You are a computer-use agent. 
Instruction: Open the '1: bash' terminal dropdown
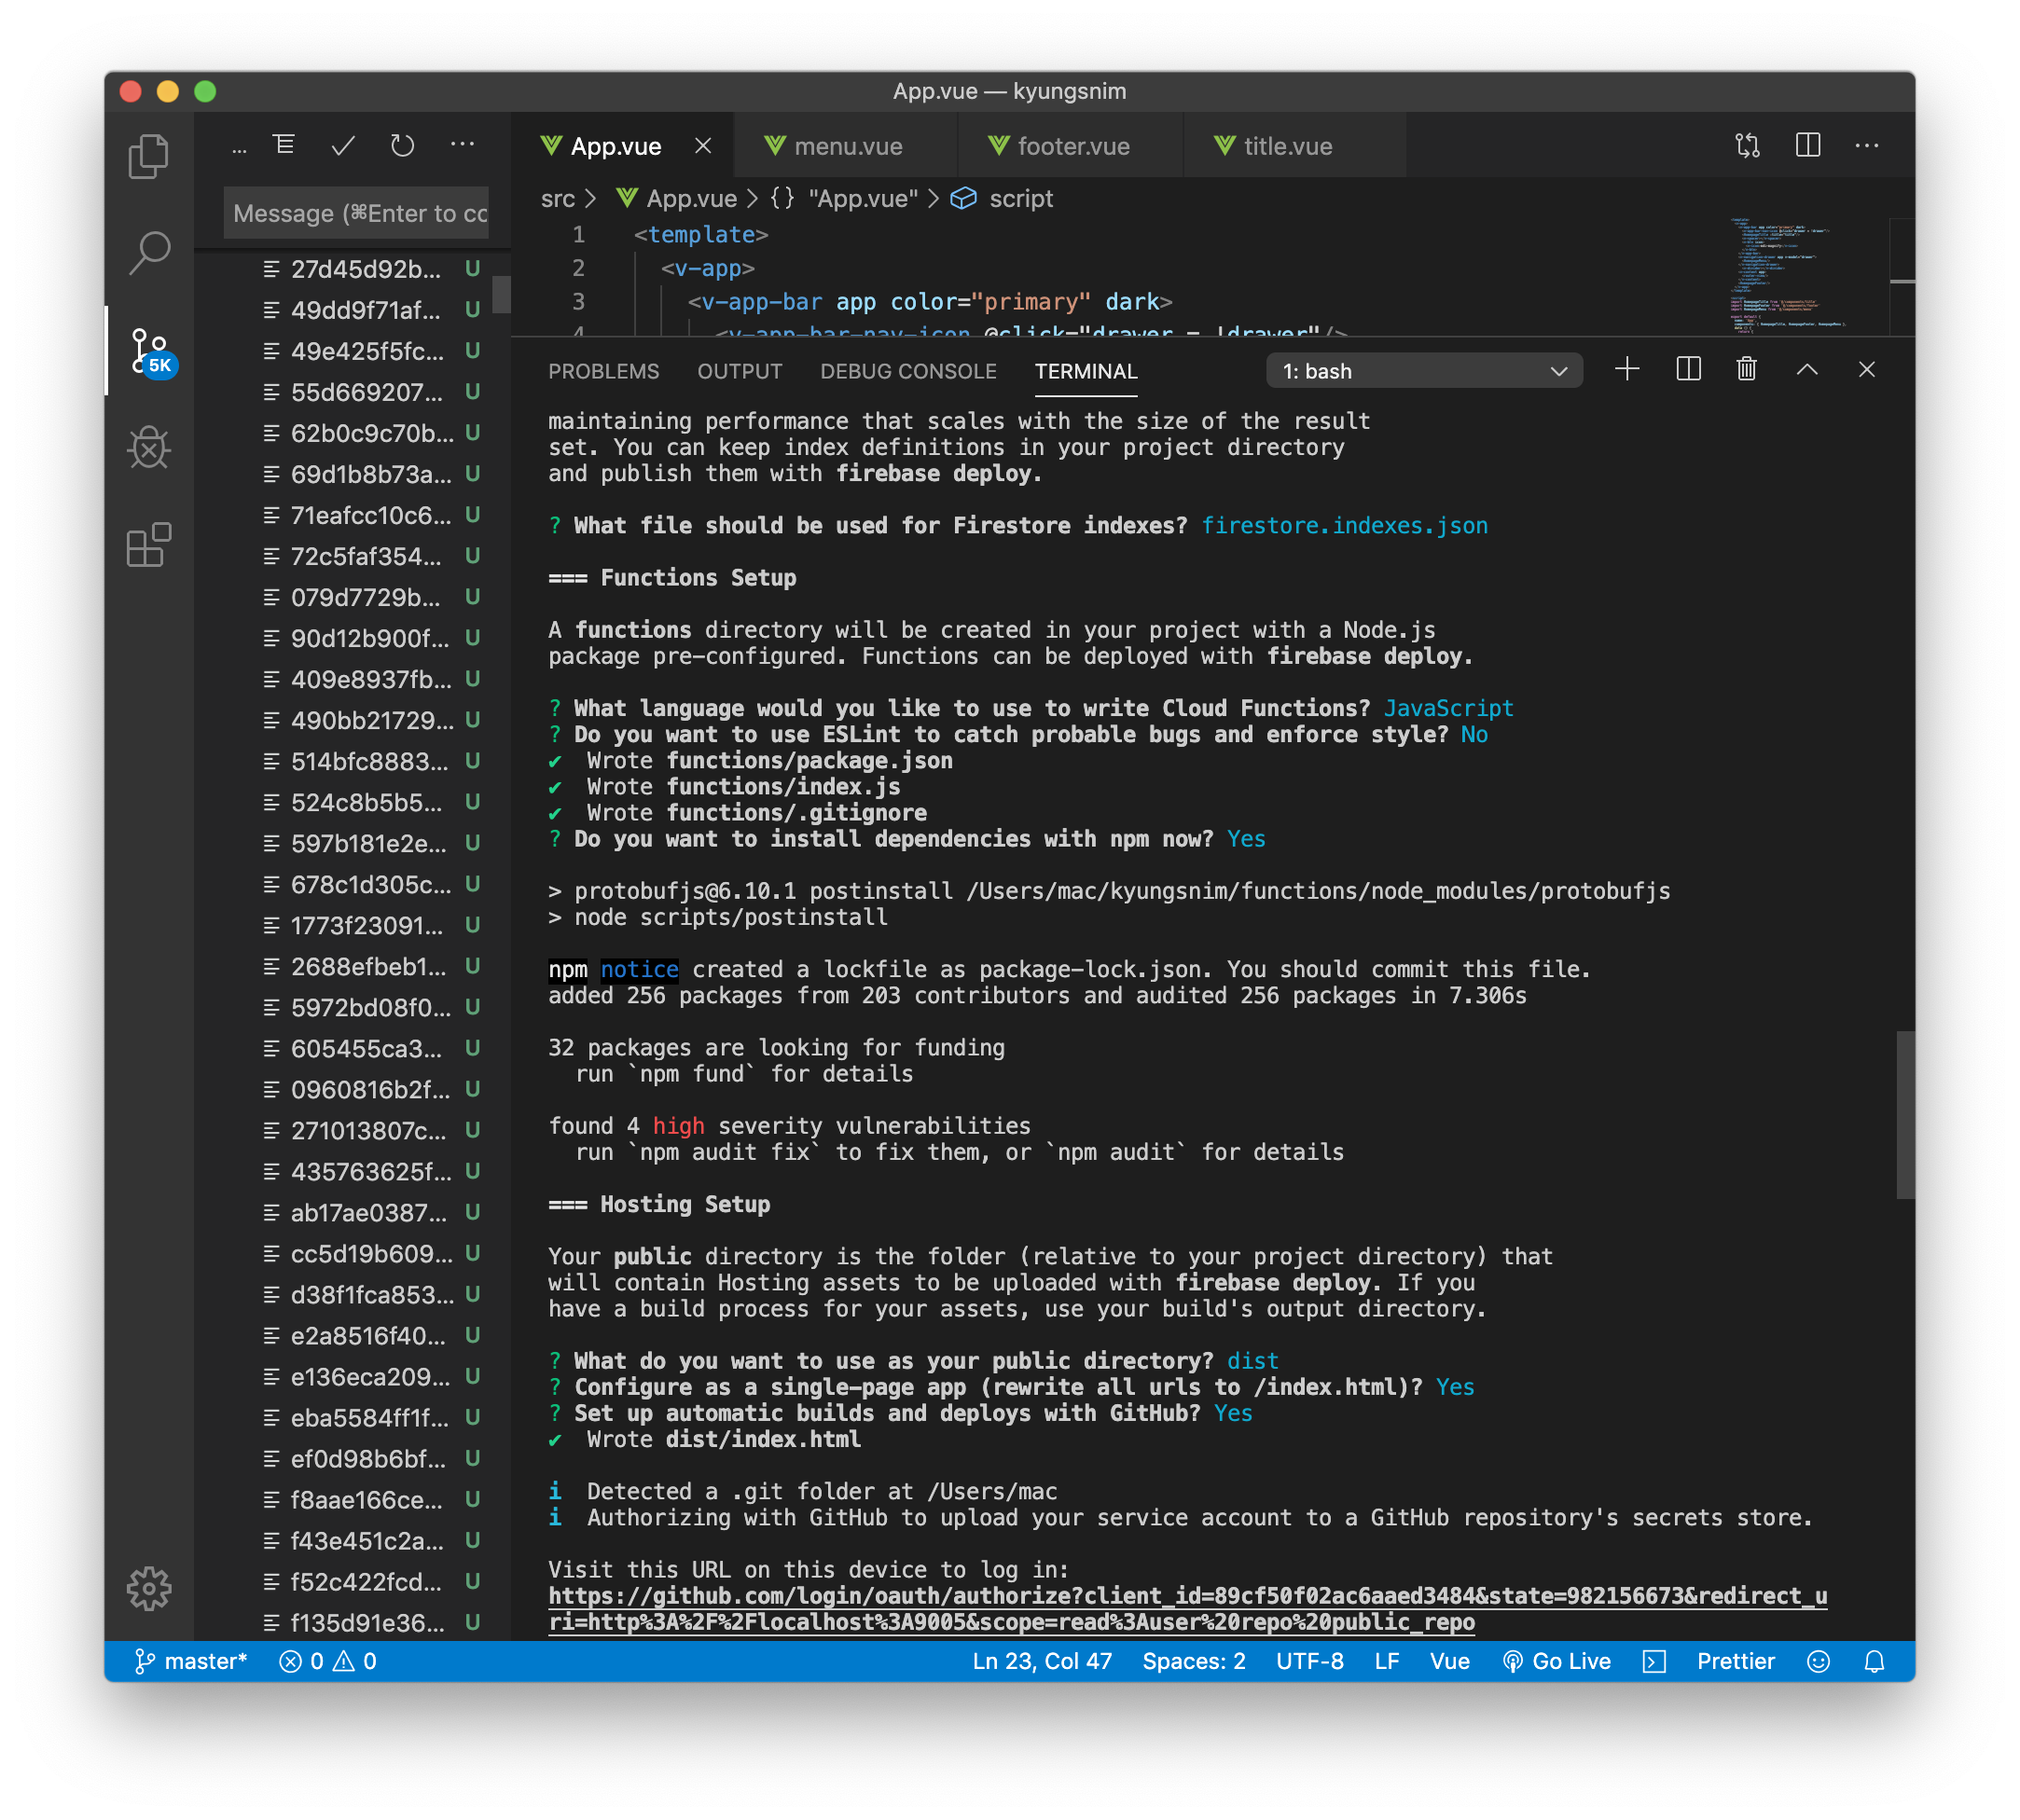(x=1424, y=371)
